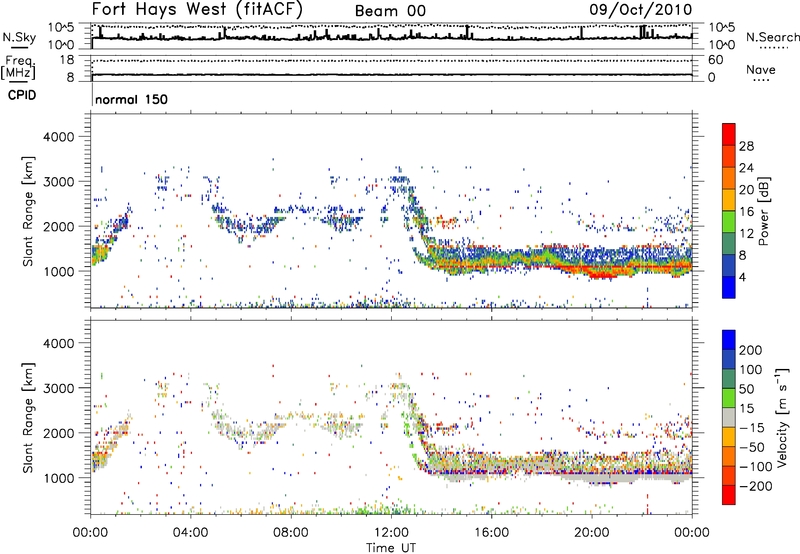Click the transmit frequency trace panel
Image resolution: width=800 pixels, height=554 pixels.
point(391,68)
